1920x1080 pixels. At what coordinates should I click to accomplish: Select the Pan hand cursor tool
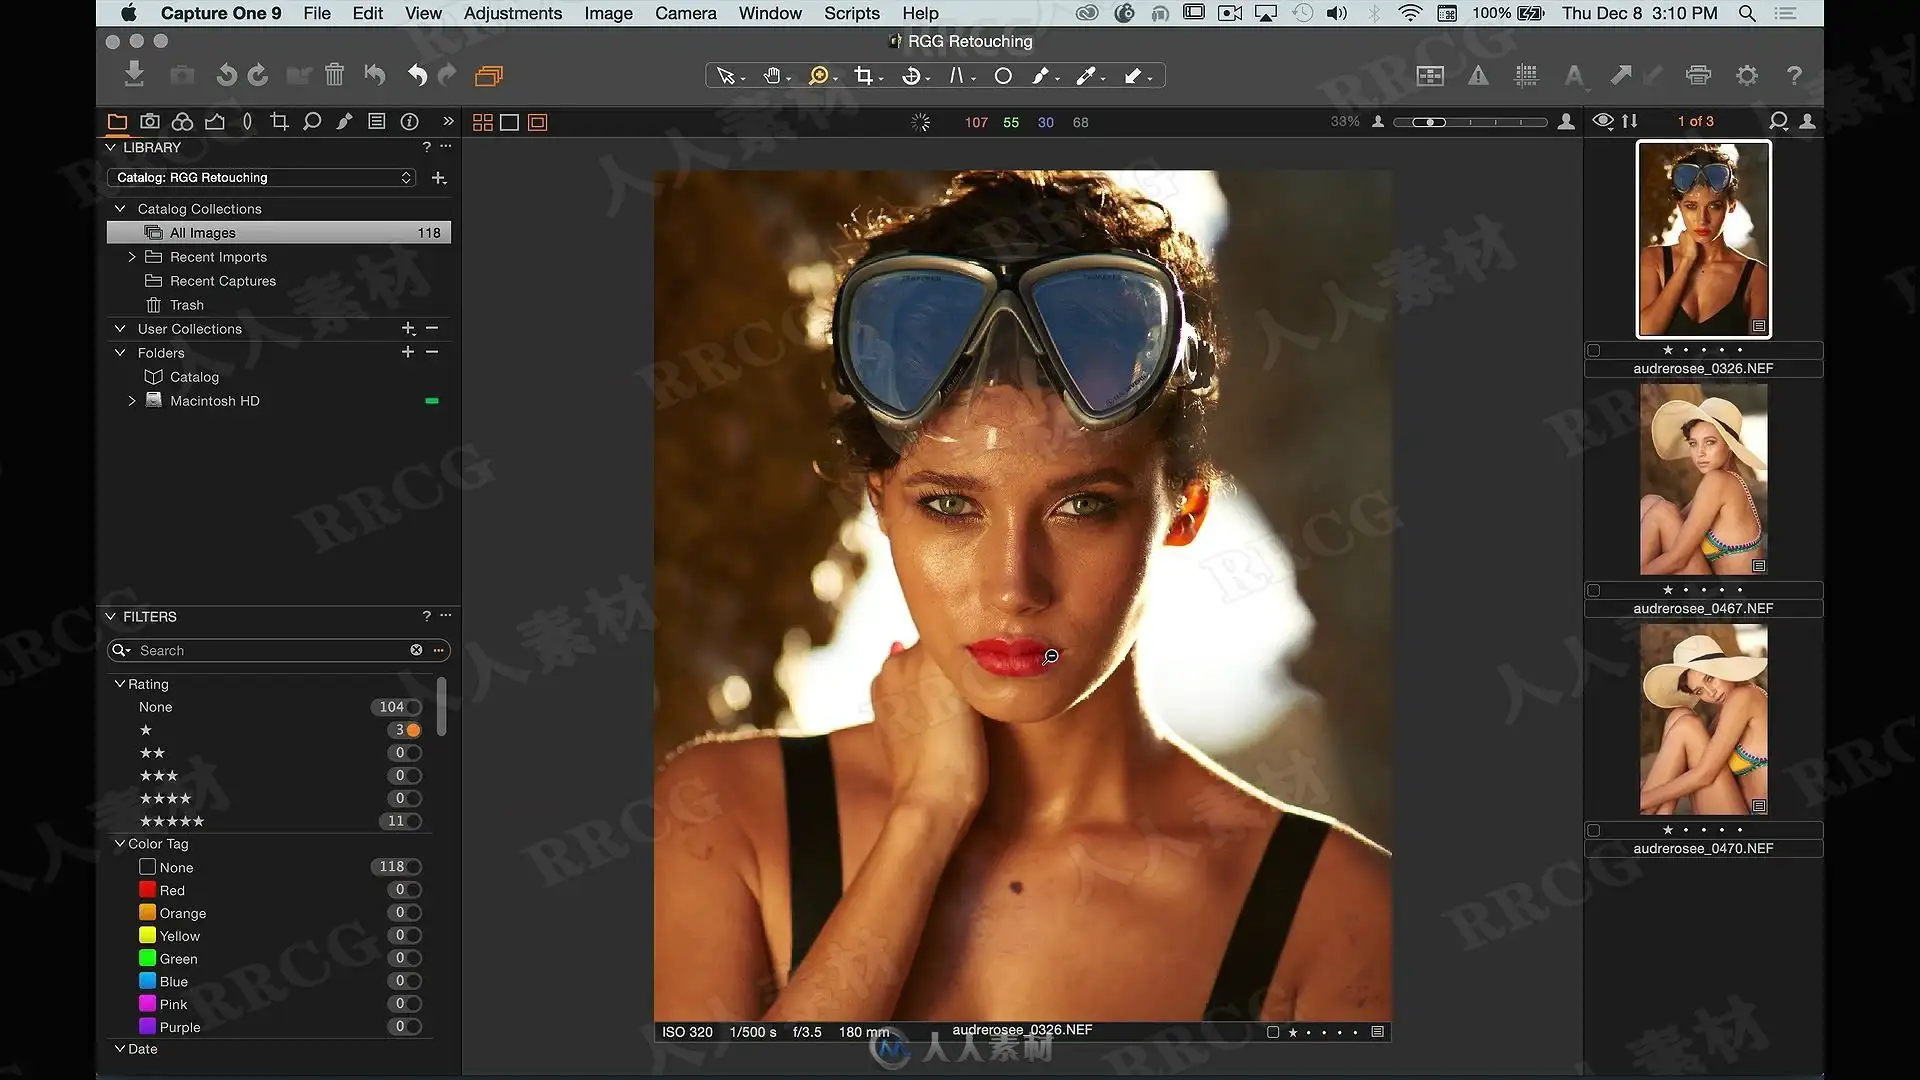point(772,76)
